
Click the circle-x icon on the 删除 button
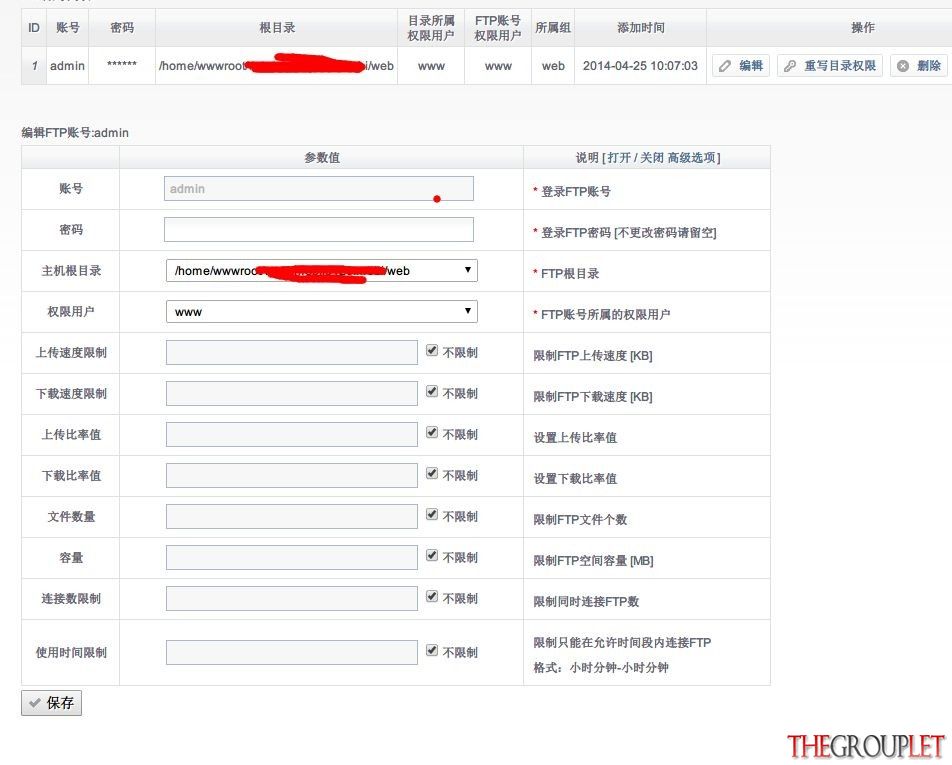coord(903,66)
